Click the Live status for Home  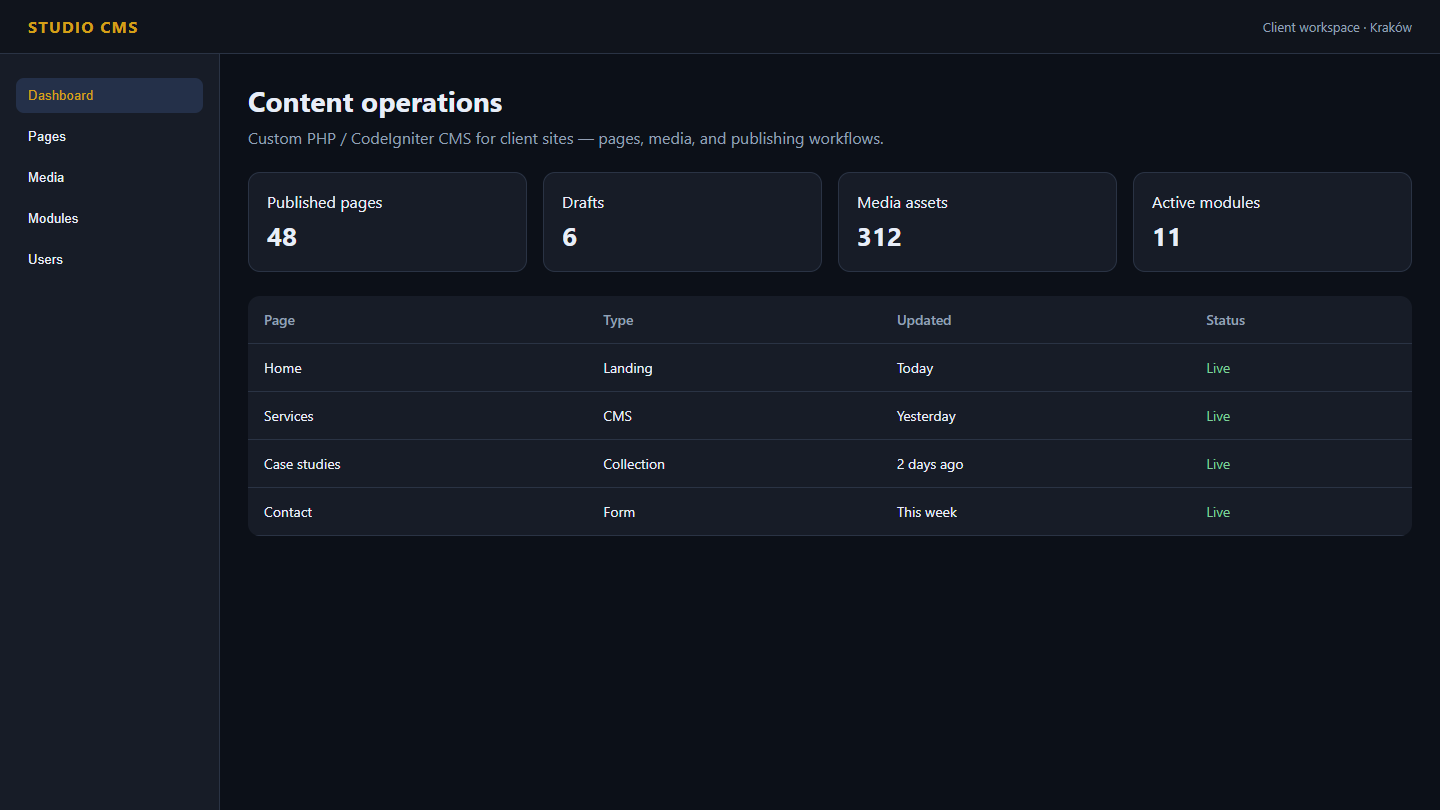tap(1218, 369)
